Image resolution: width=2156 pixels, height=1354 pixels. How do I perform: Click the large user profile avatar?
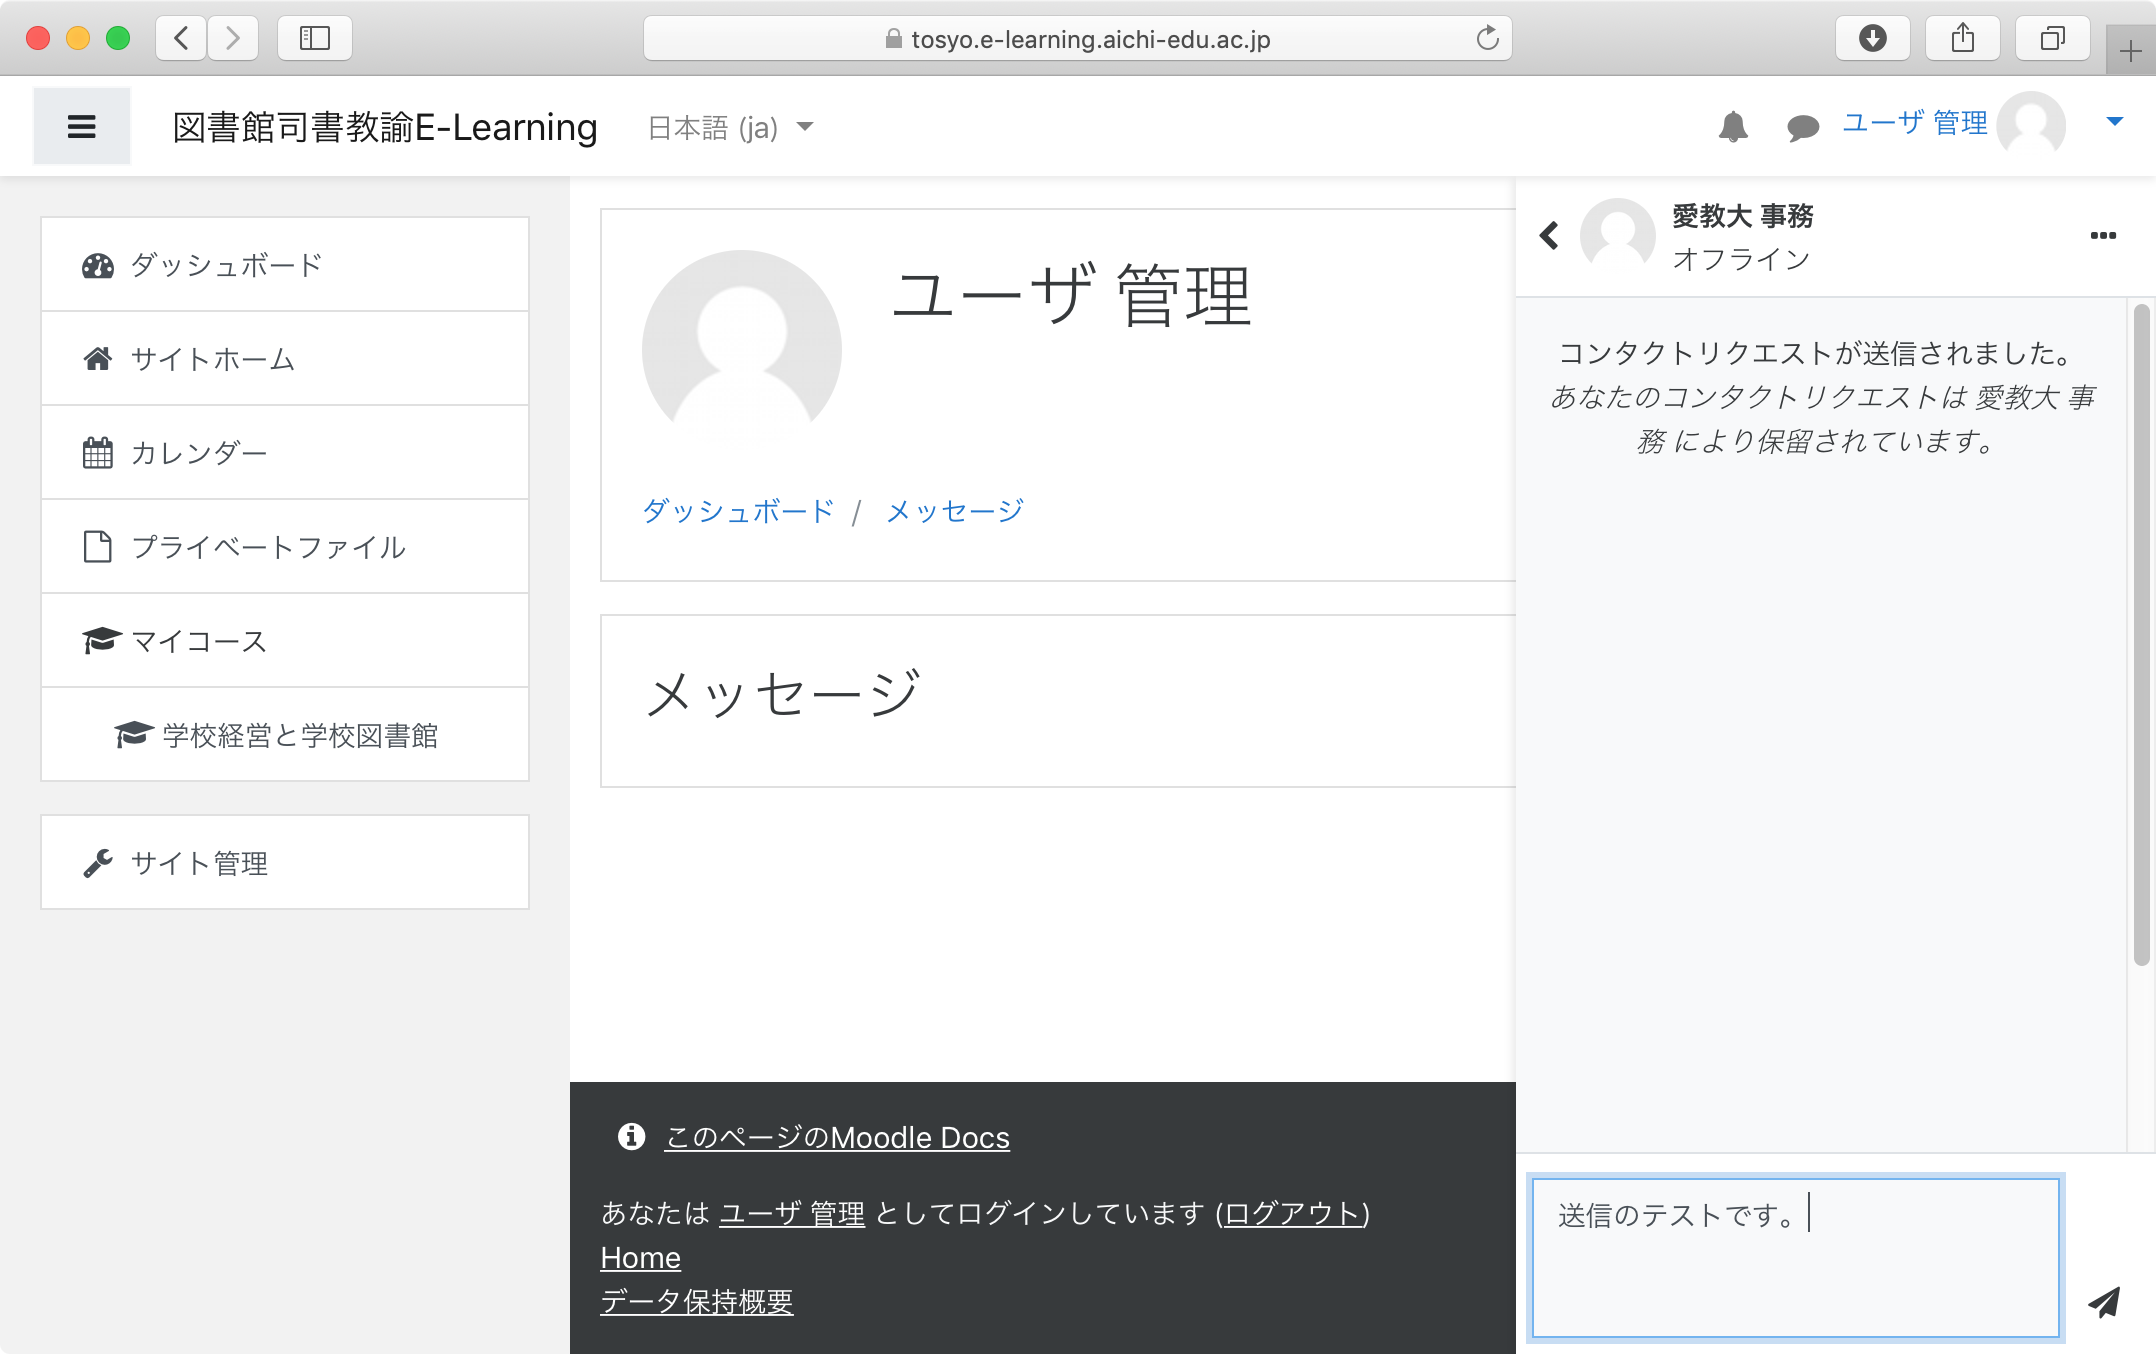click(x=742, y=350)
